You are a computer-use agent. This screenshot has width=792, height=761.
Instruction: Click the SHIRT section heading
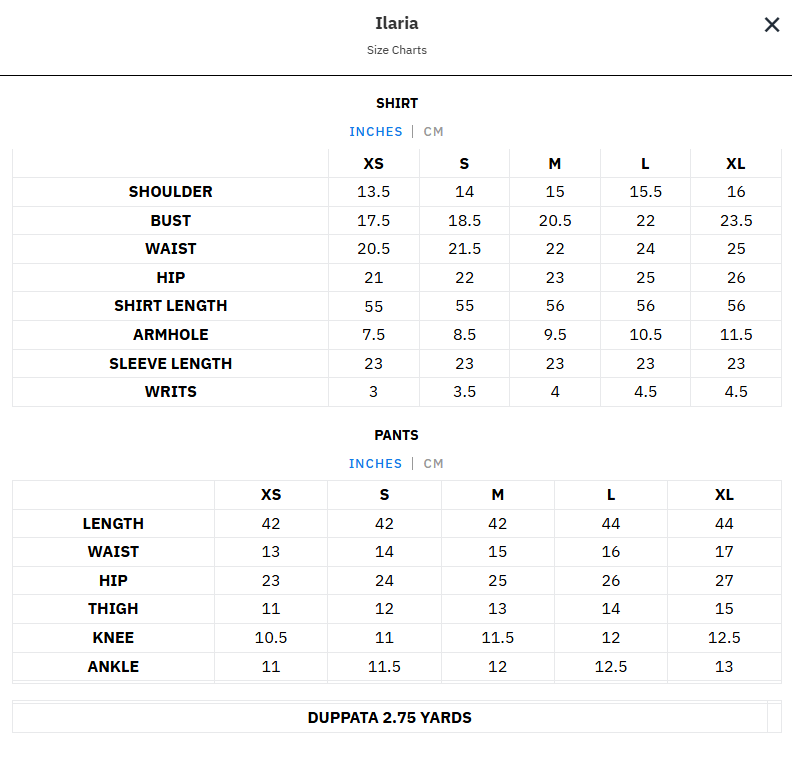(x=397, y=103)
